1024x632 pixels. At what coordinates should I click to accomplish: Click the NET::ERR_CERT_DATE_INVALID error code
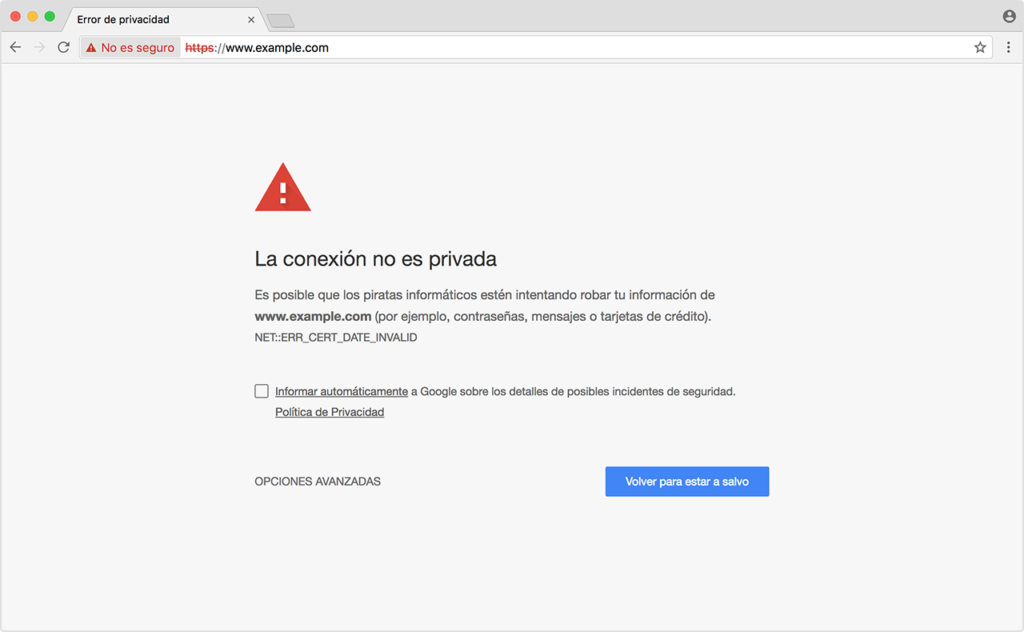(x=334, y=337)
